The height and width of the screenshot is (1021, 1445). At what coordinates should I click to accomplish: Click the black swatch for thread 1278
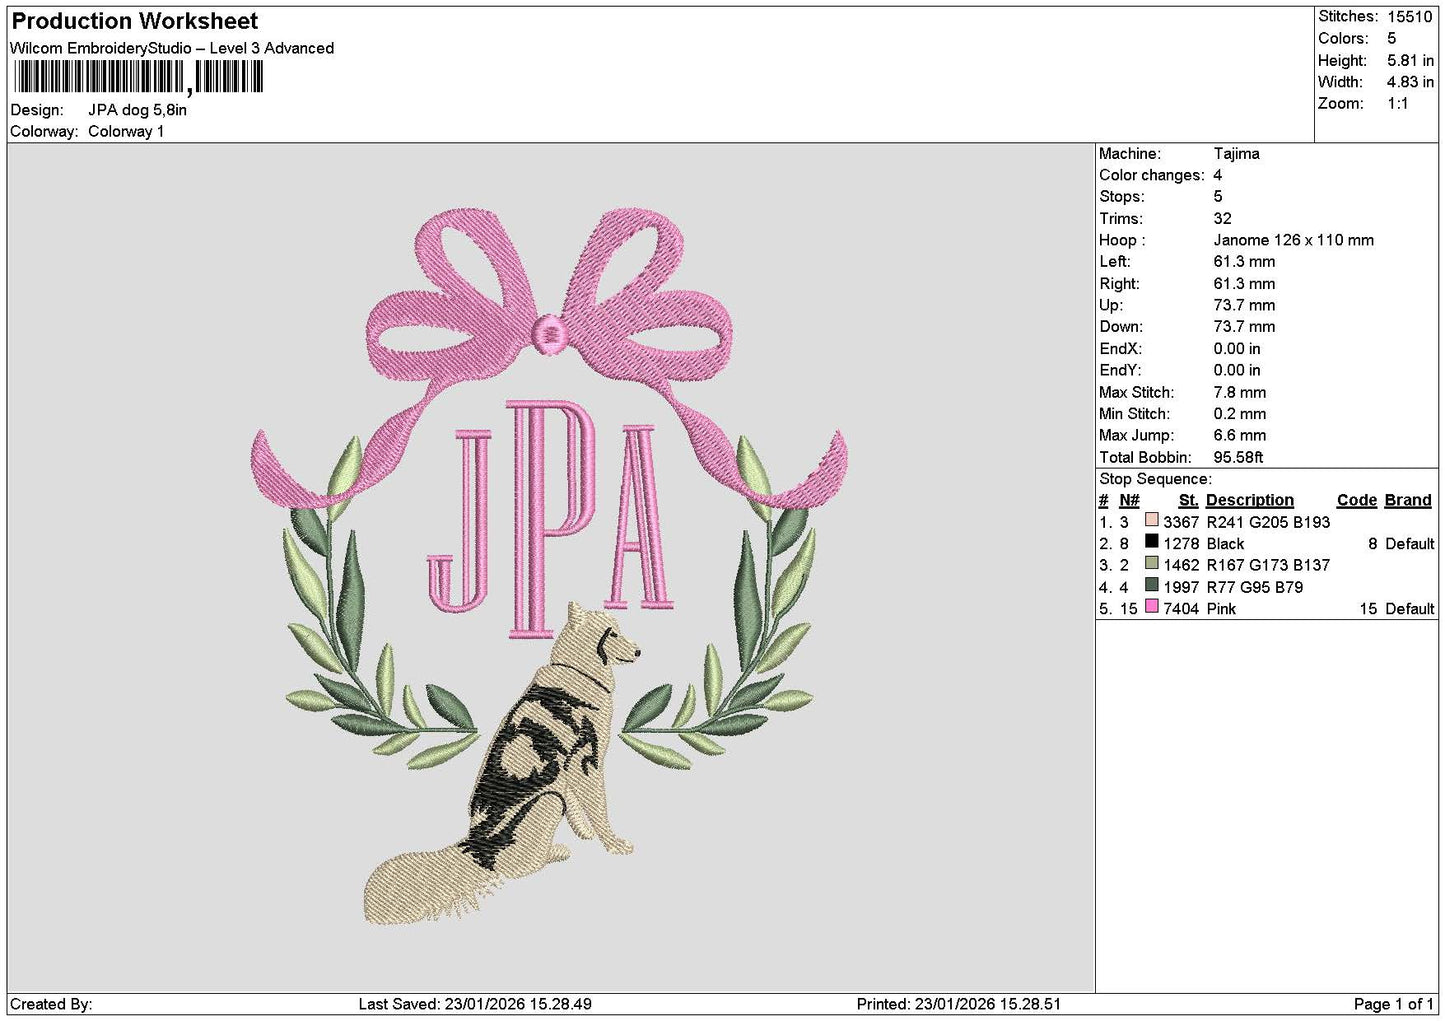click(x=1151, y=542)
